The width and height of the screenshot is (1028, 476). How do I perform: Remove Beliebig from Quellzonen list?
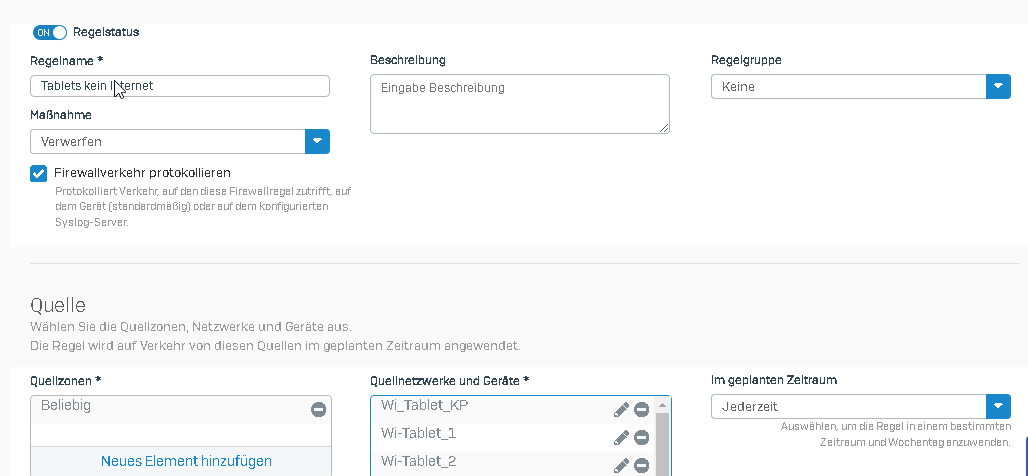click(x=318, y=410)
